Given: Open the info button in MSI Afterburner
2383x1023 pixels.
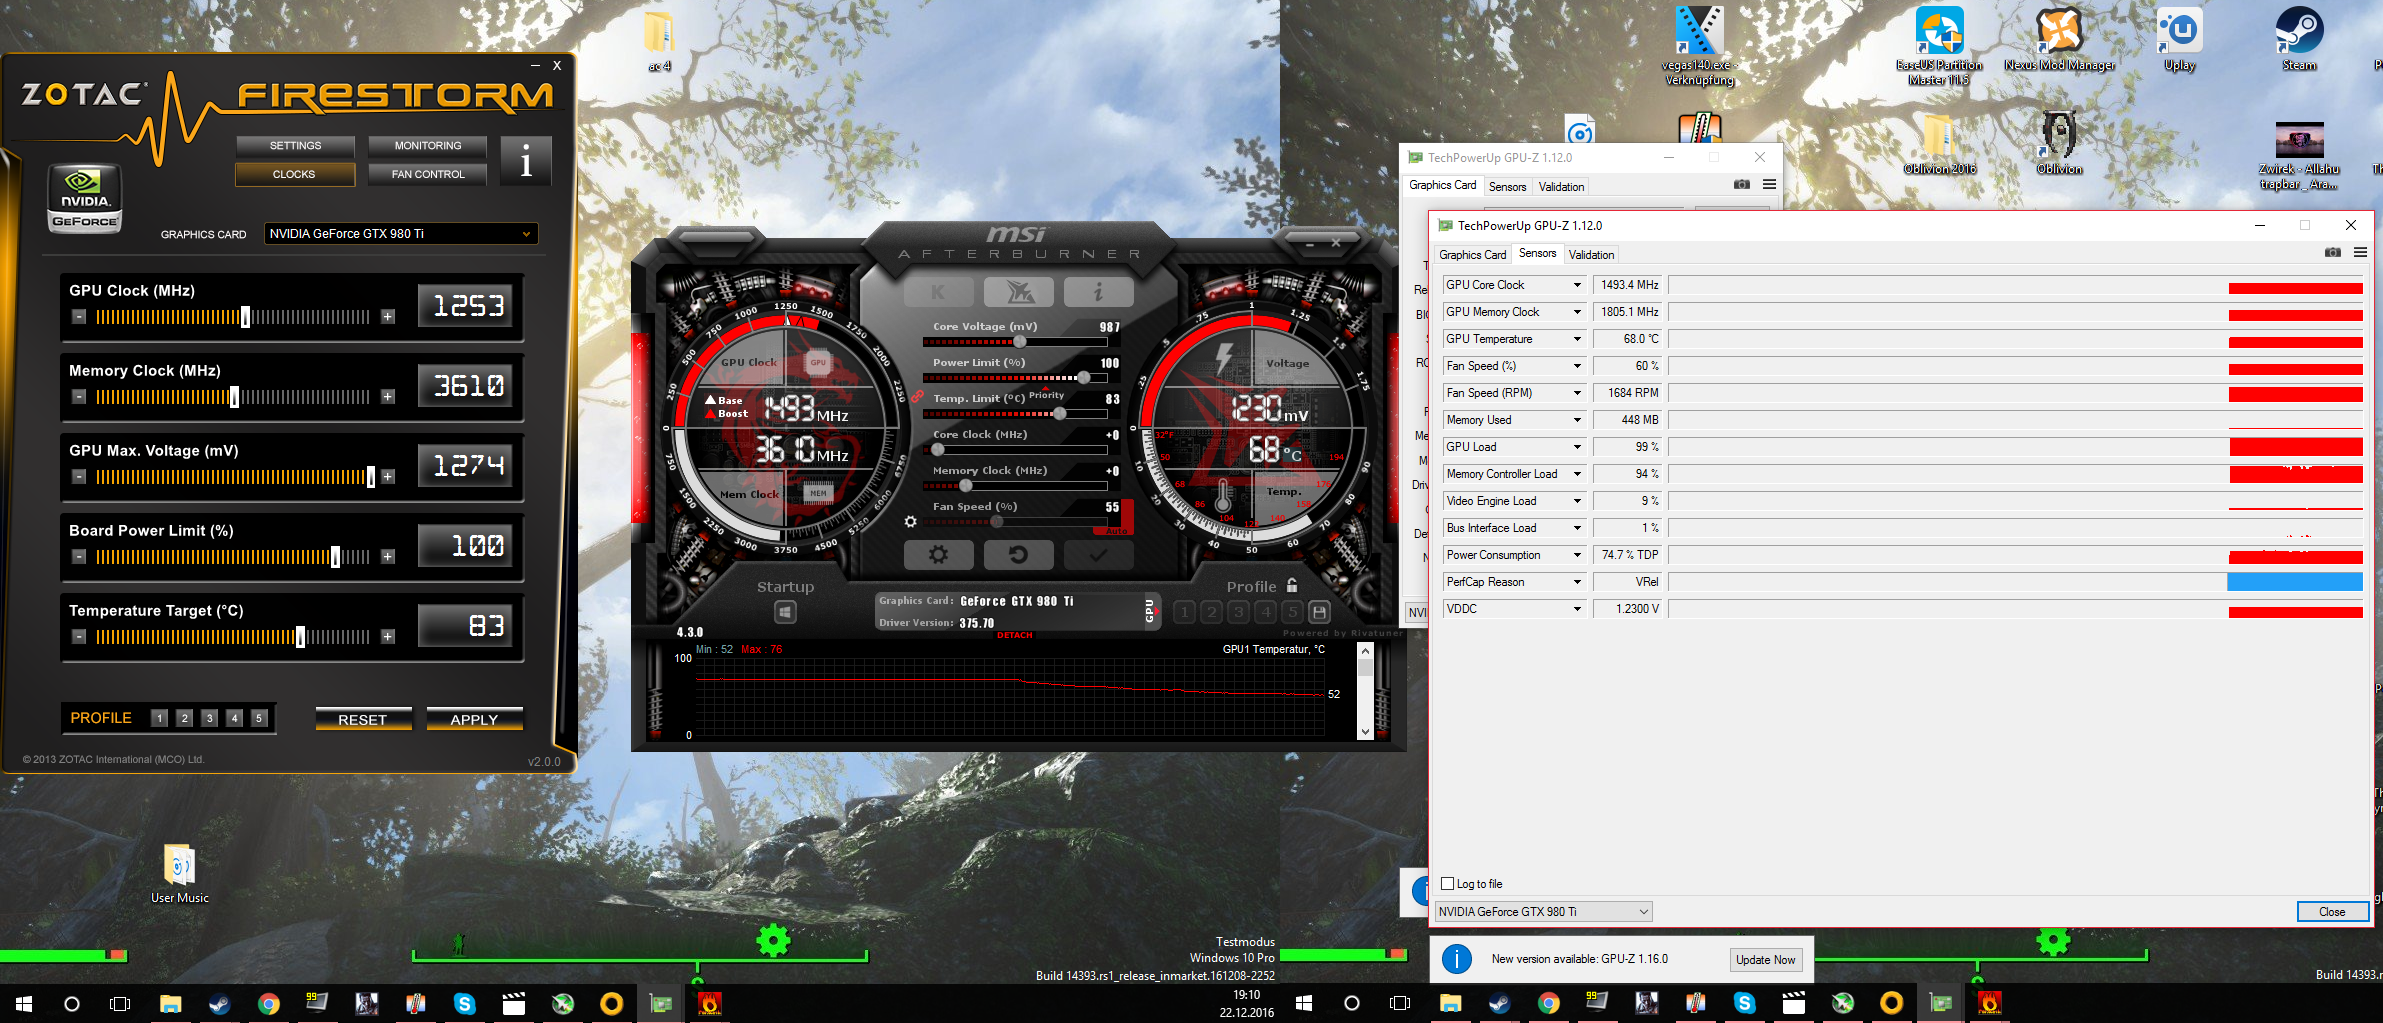Looking at the screenshot, I should point(1098,292).
